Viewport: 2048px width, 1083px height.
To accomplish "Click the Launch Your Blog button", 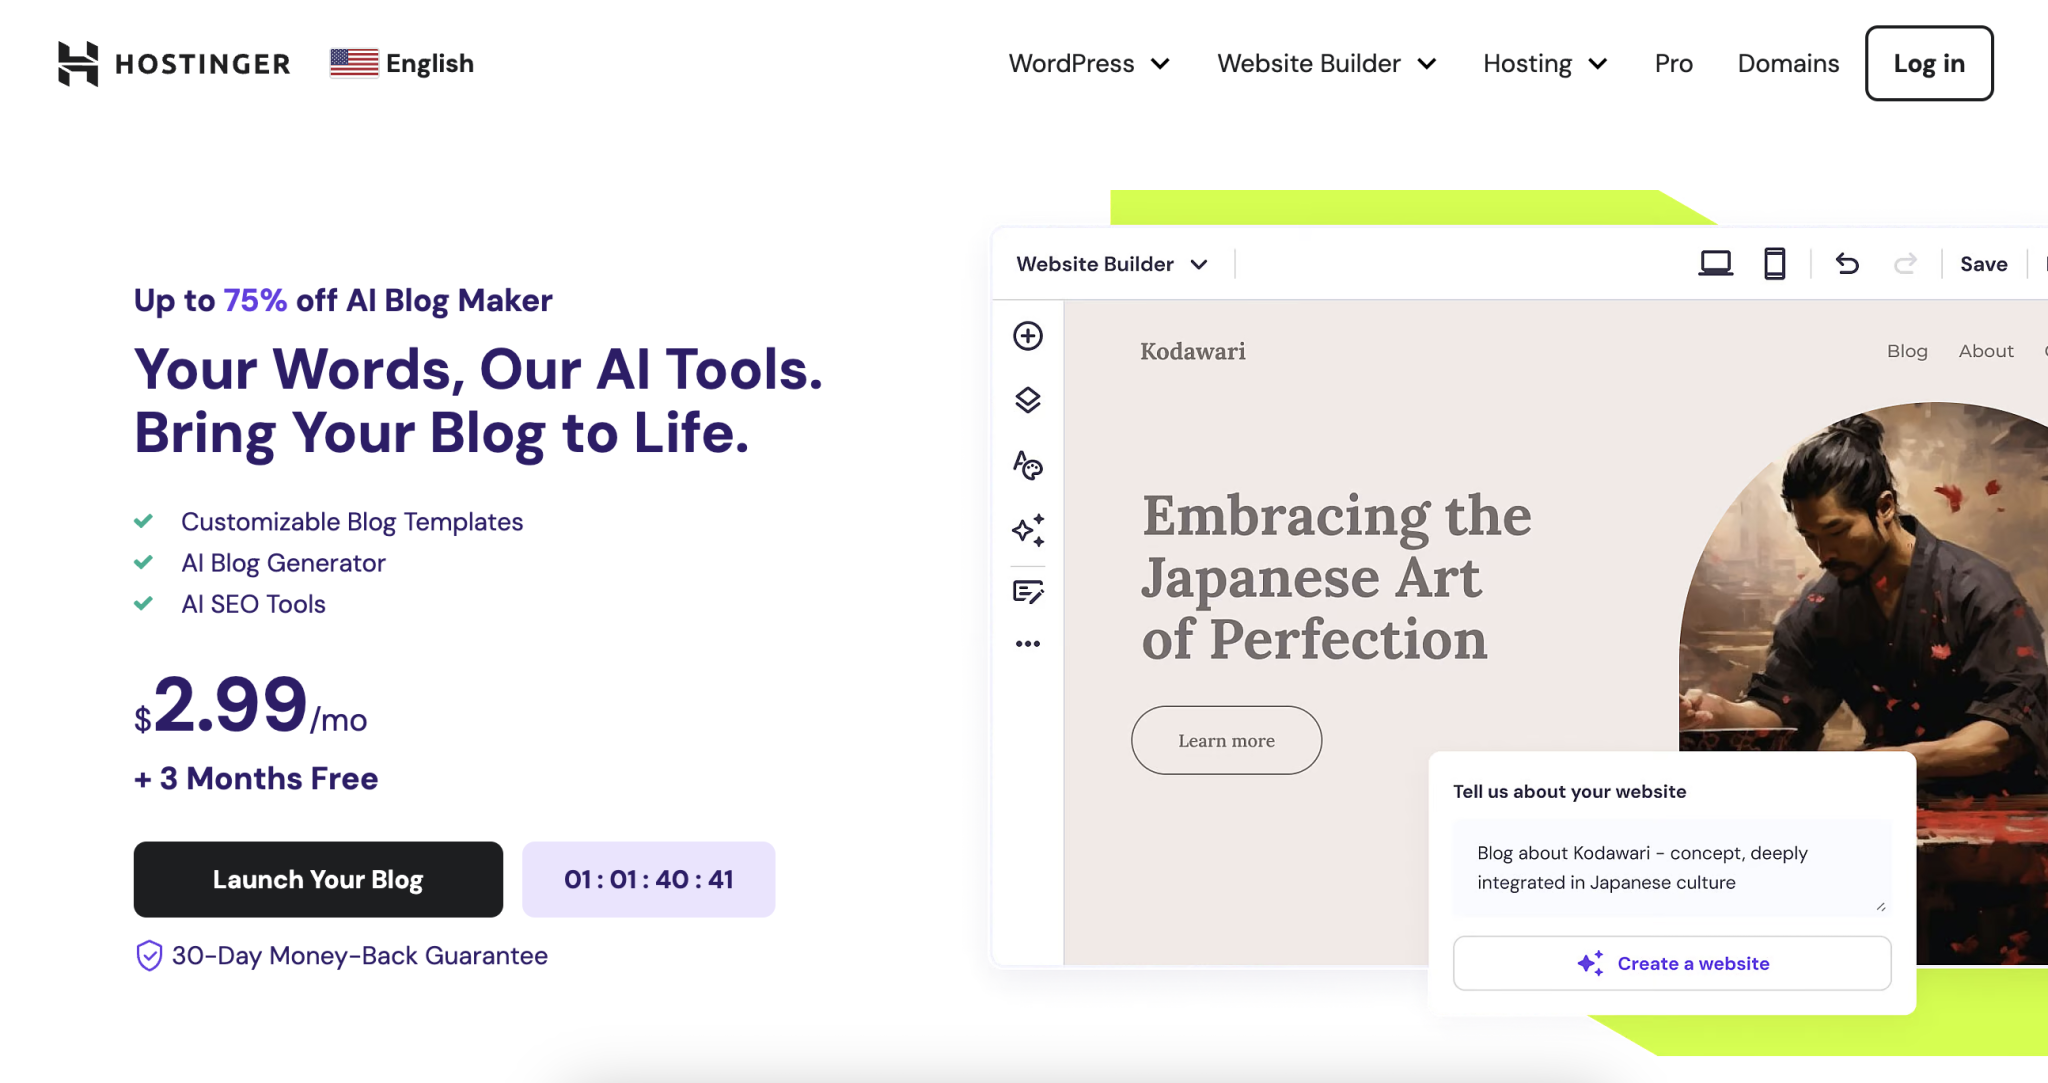I will click(x=317, y=879).
